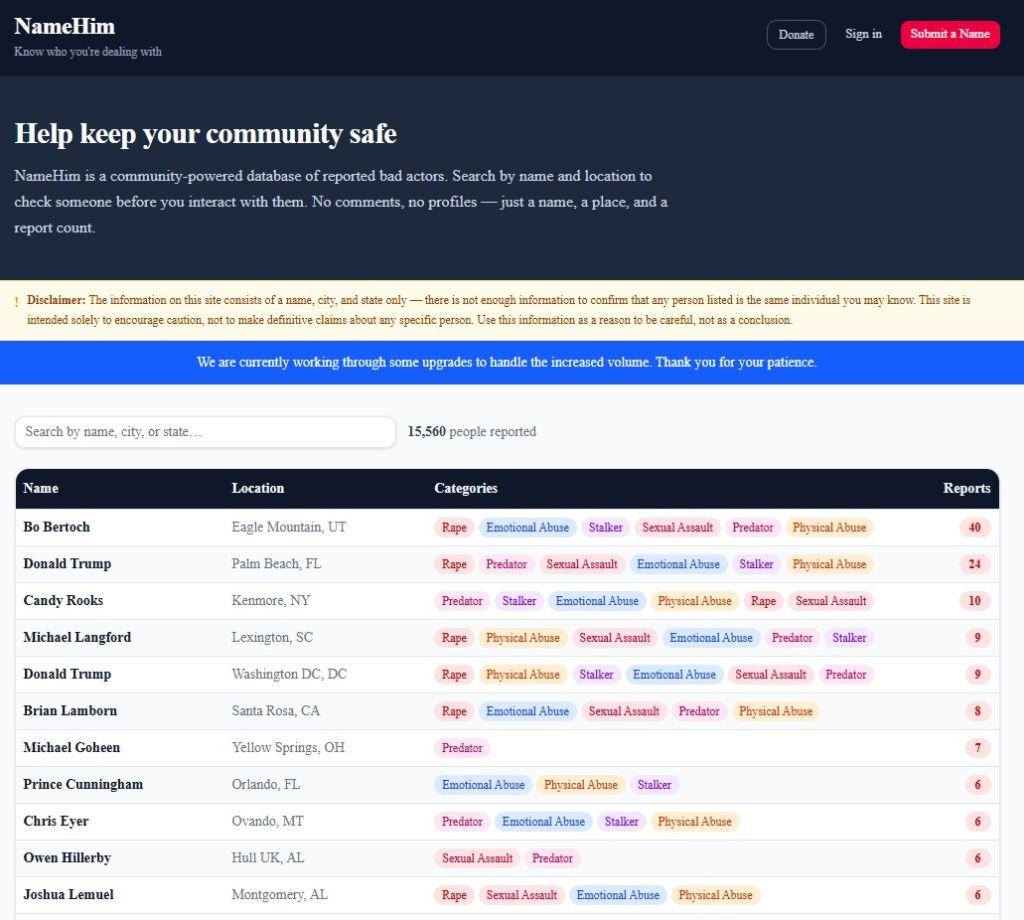Focus the name, city, or state search box
The height and width of the screenshot is (920, 1024).
click(205, 432)
